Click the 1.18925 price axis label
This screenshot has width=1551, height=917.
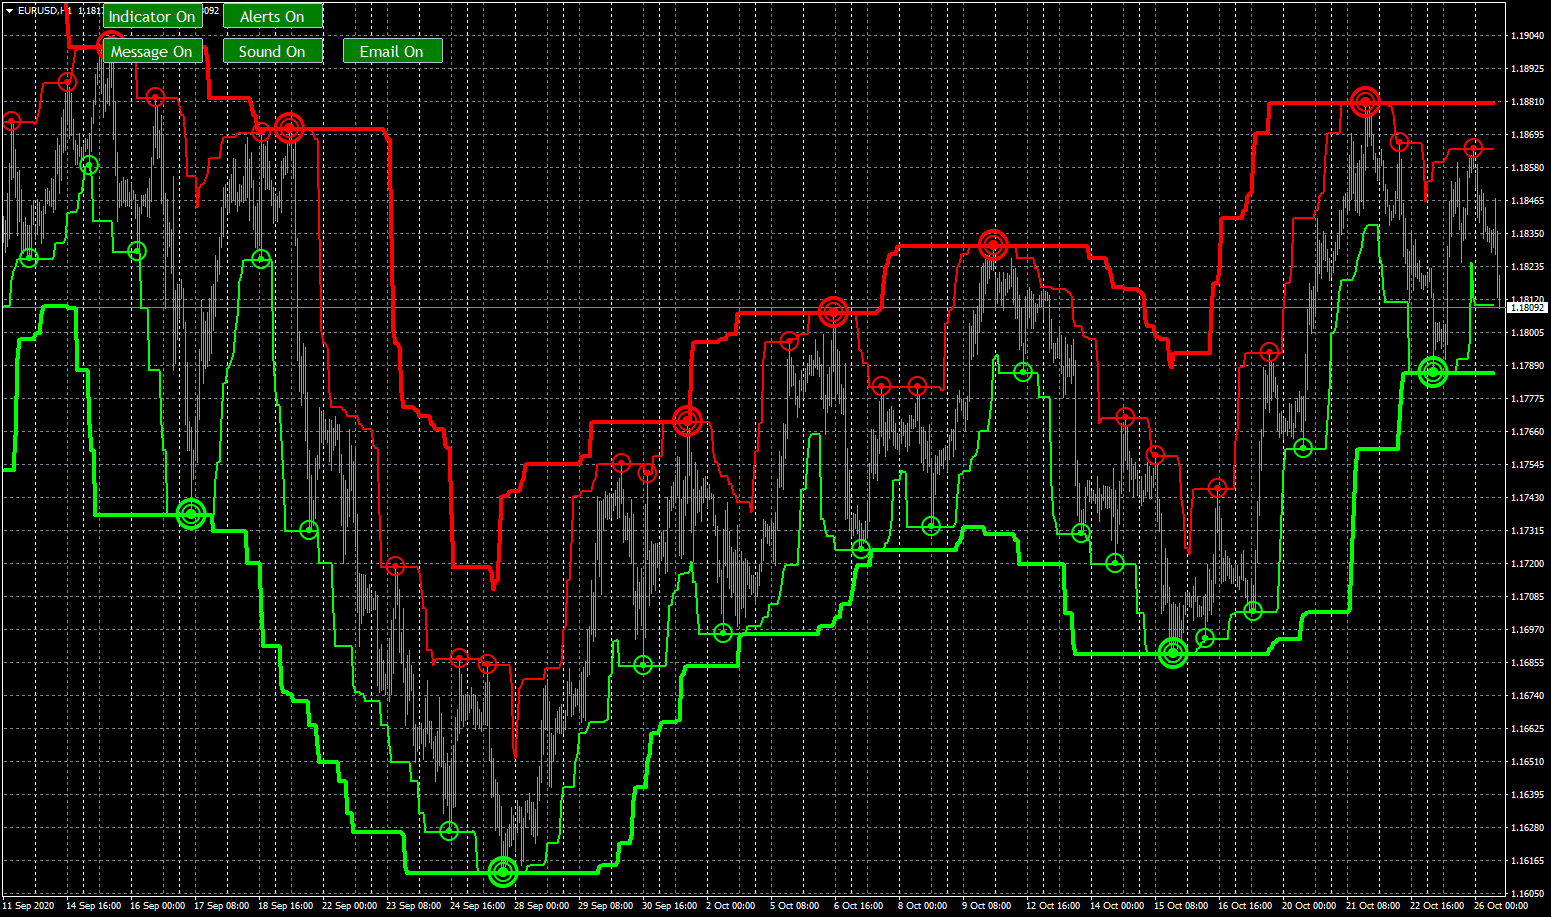point(1528,69)
